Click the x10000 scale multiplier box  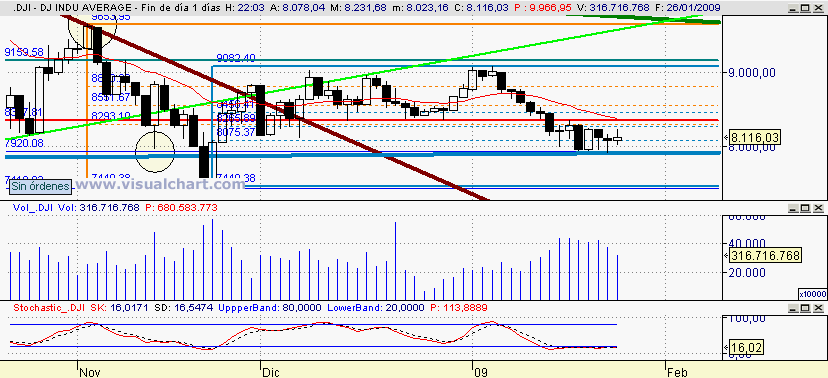point(812,294)
